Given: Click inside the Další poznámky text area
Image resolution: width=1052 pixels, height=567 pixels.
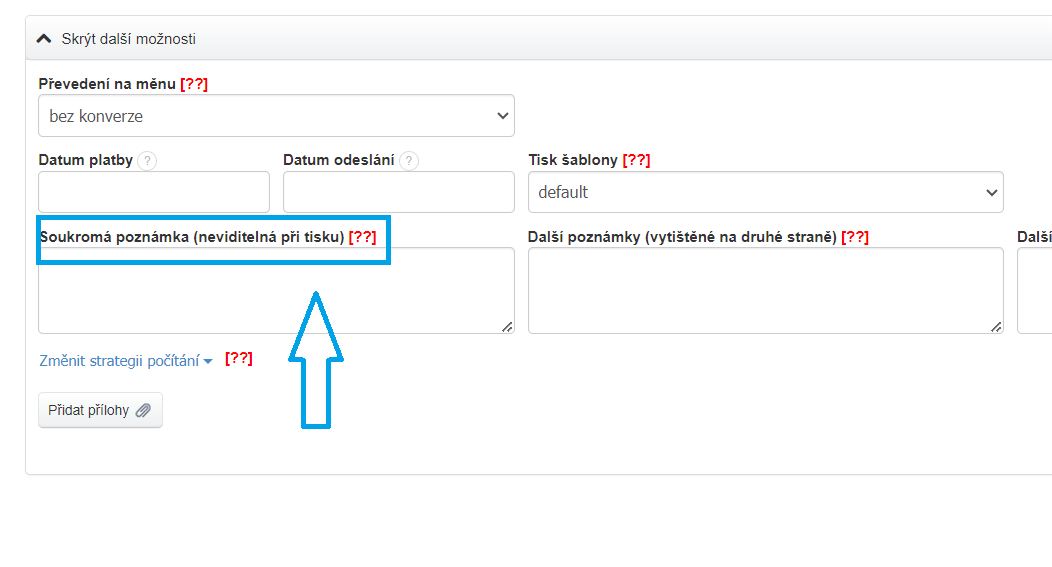Looking at the screenshot, I should [x=765, y=291].
